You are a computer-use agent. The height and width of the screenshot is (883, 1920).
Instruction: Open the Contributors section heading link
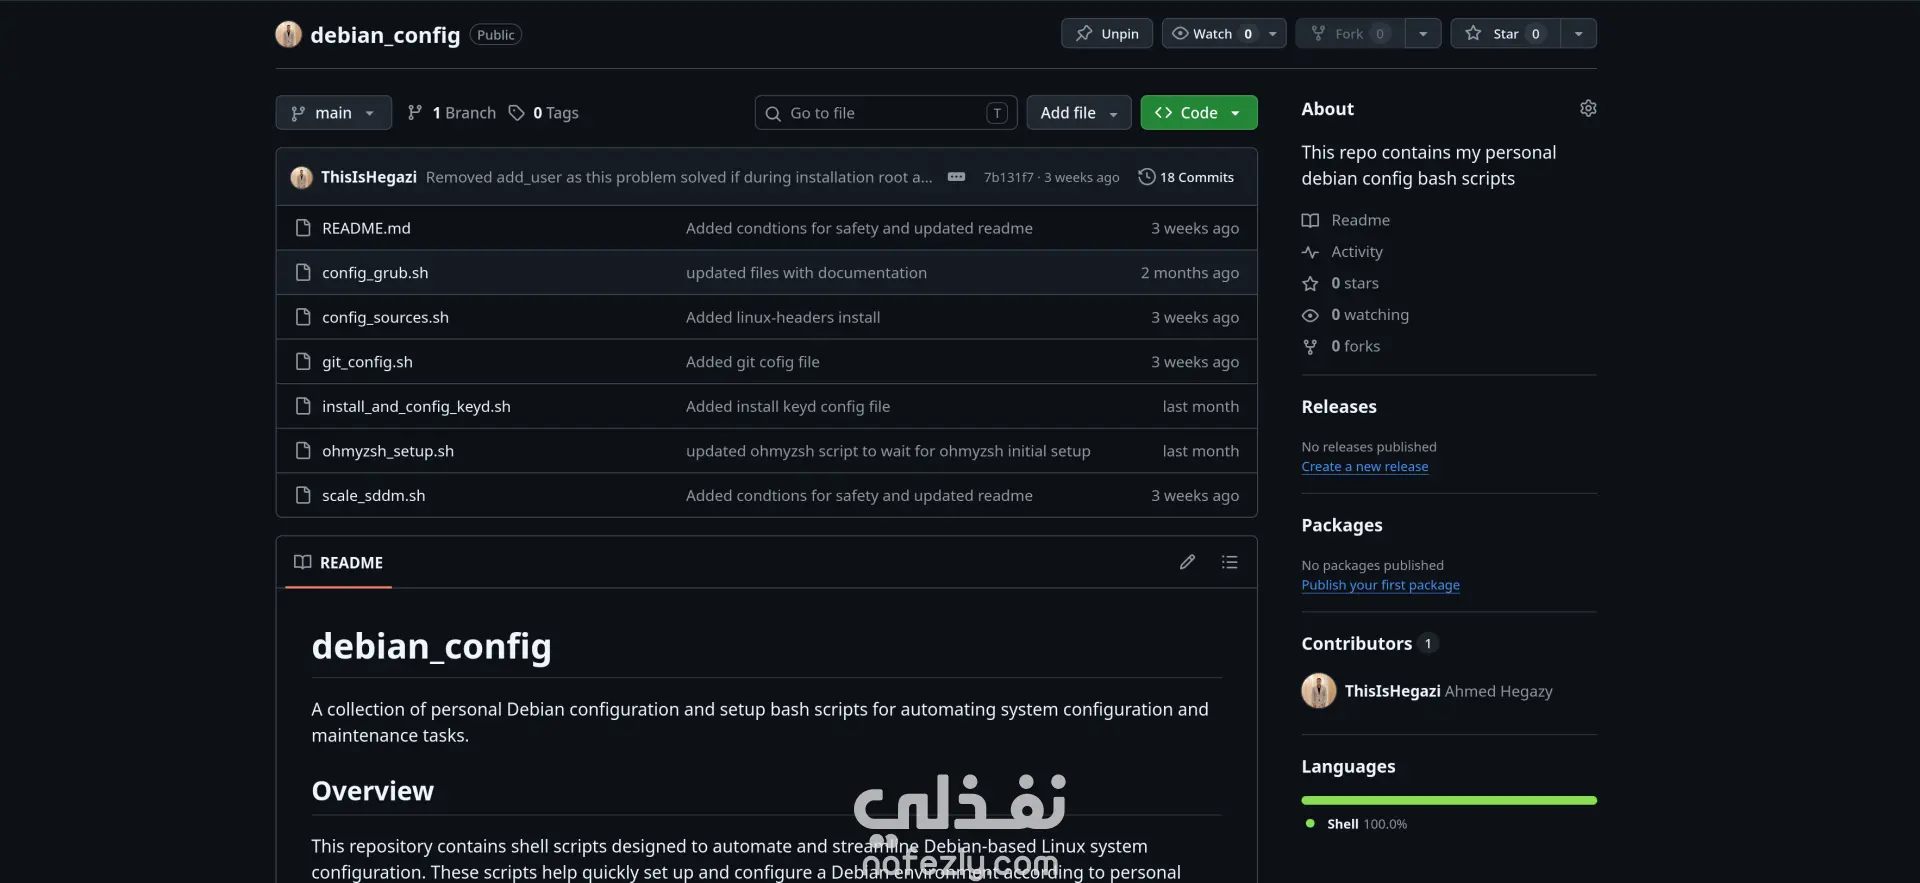[1369, 643]
